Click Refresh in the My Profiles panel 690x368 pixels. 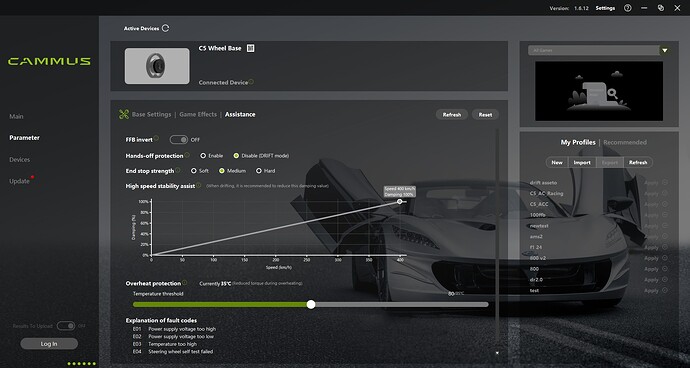638,162
